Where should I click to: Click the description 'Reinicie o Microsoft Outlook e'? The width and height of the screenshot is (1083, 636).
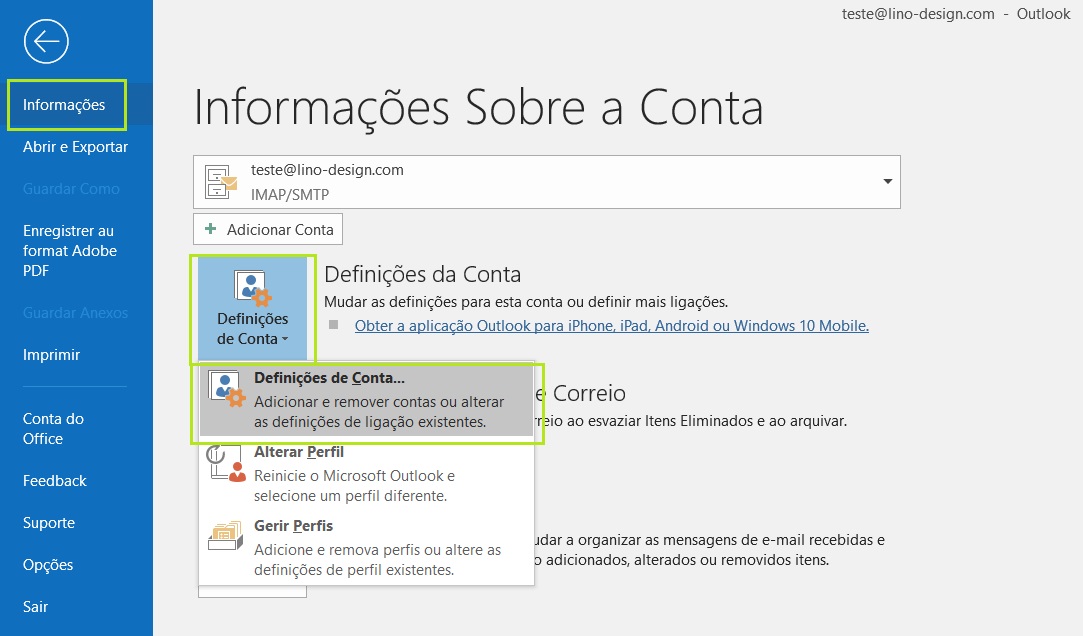354,476
